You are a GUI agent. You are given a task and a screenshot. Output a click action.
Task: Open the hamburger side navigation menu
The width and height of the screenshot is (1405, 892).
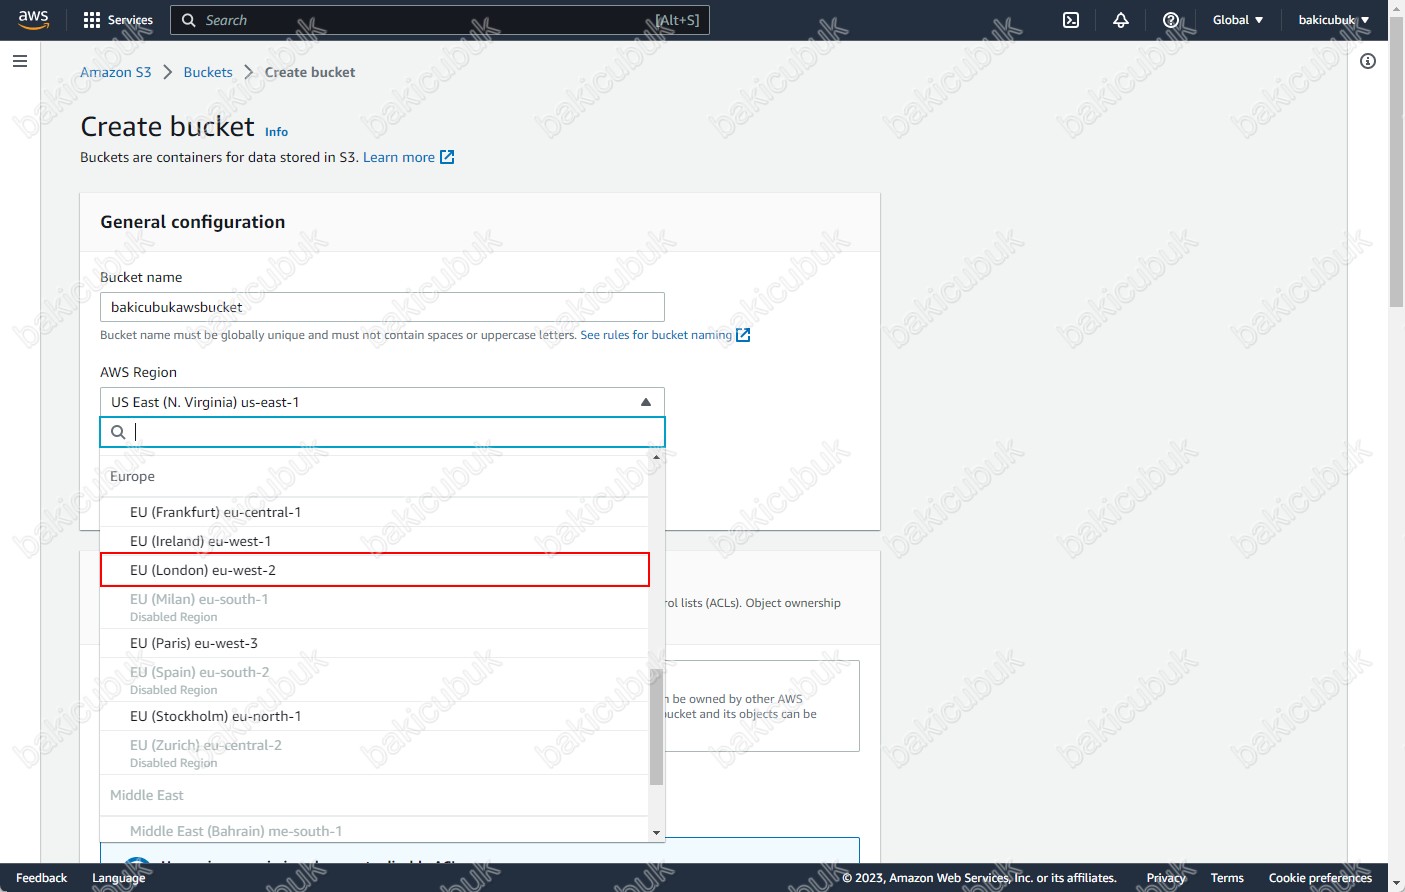click(19, 61)
